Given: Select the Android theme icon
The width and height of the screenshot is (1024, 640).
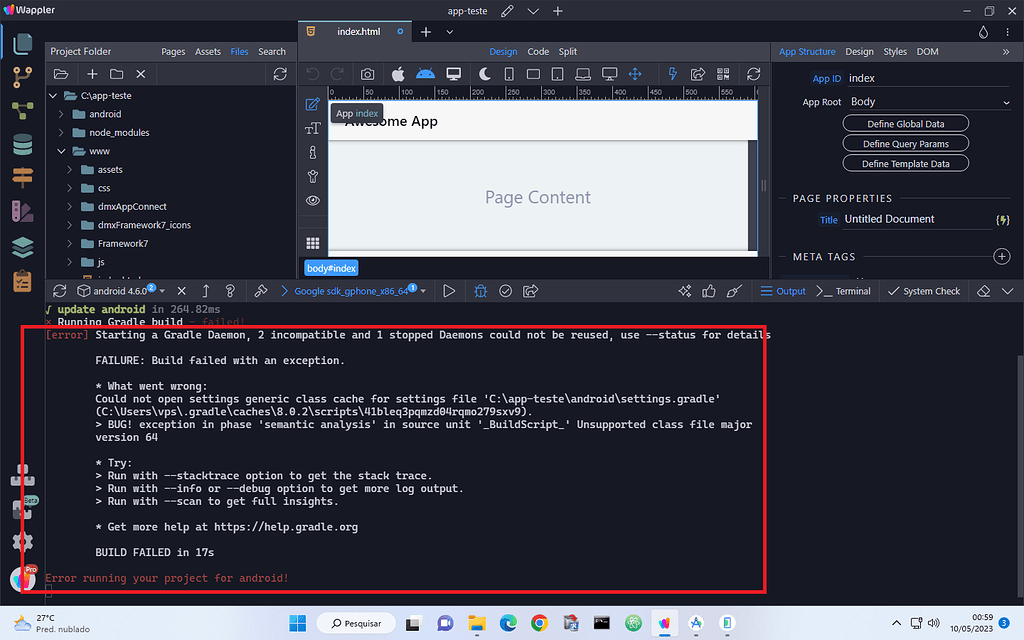Looking at the screenshot, I should (425, 74).
